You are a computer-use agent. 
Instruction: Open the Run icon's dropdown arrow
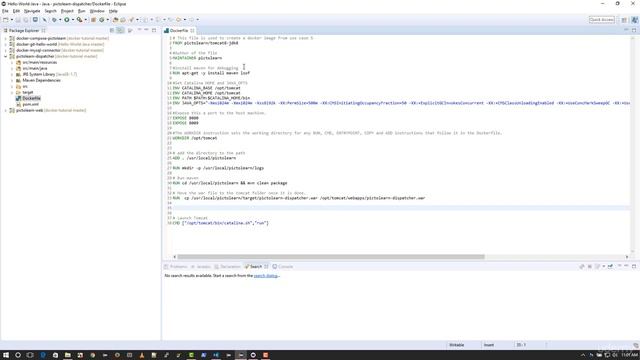point(73,20)
